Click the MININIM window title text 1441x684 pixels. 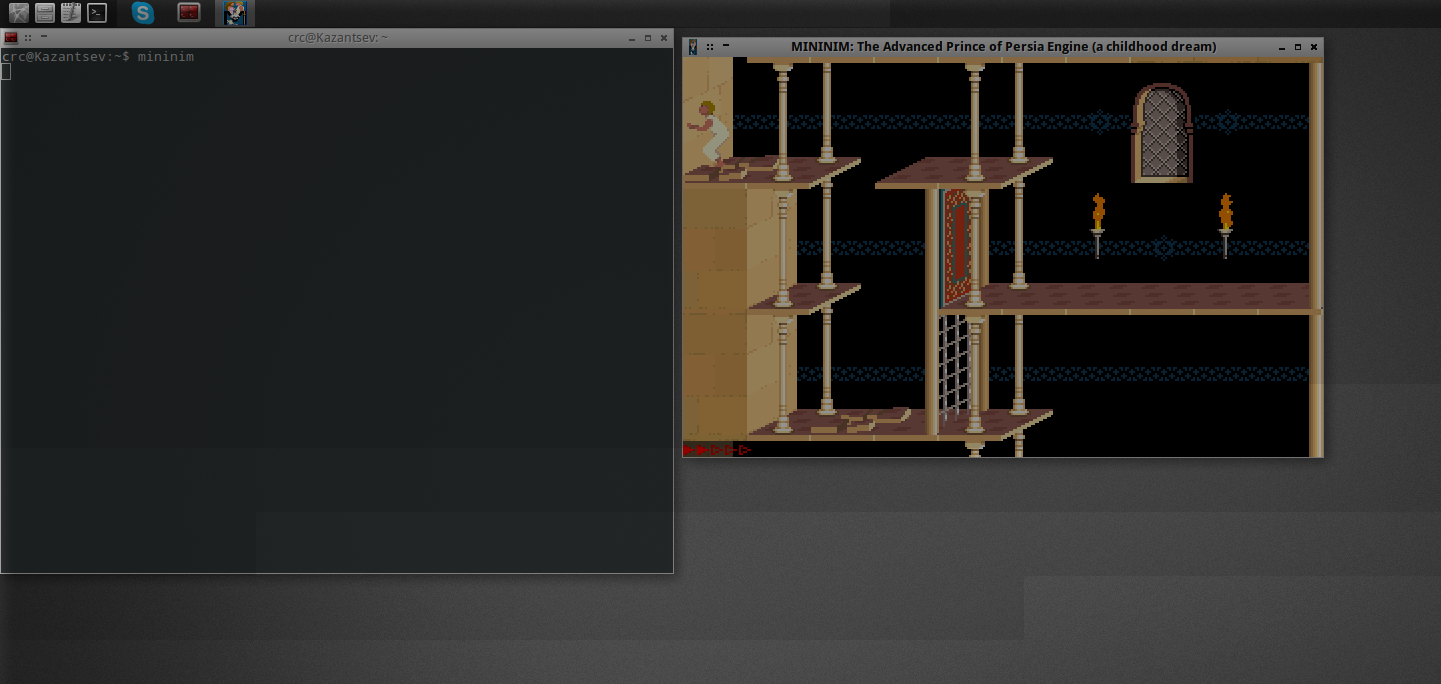(x=1003, y=46)
